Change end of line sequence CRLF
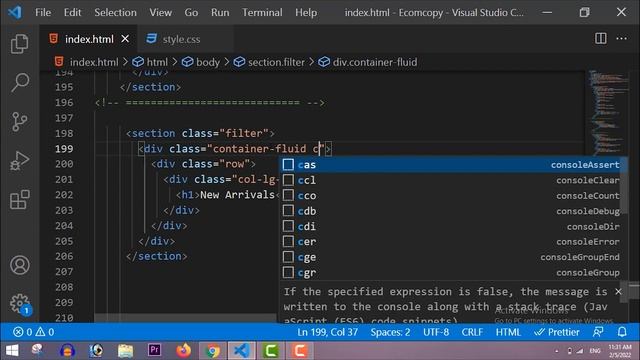The width and height of the screenshot is (640, 360). pos(472,332)
